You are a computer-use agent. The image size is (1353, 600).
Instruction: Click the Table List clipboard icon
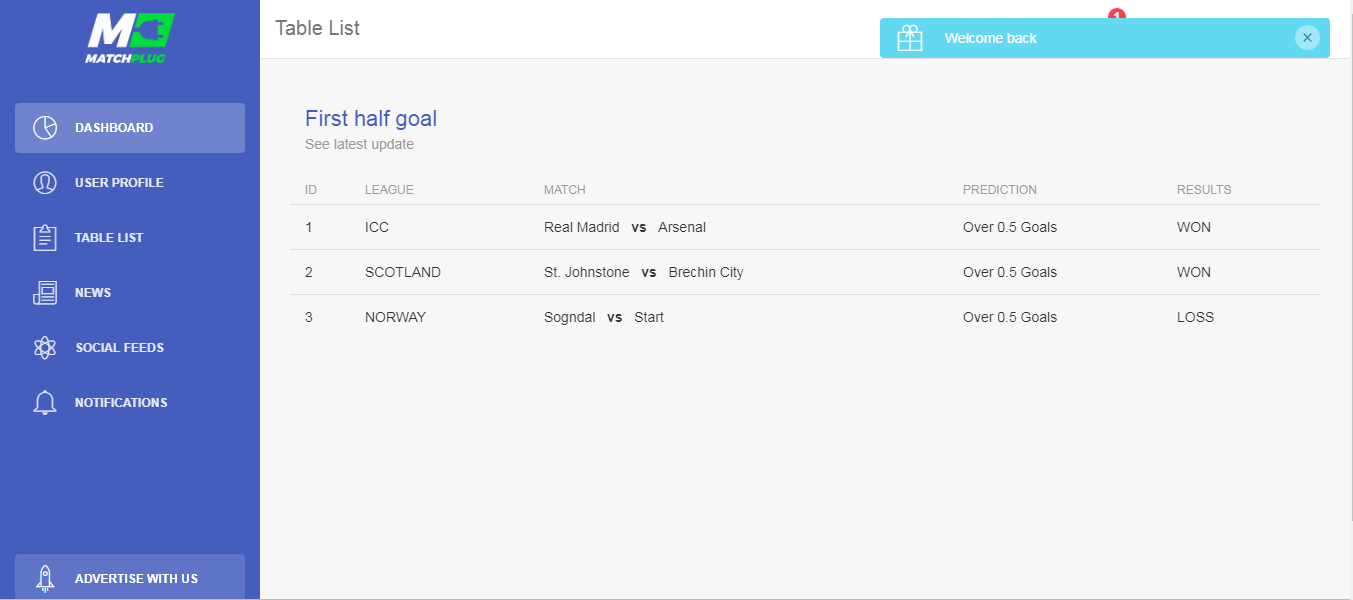(45, 238)
